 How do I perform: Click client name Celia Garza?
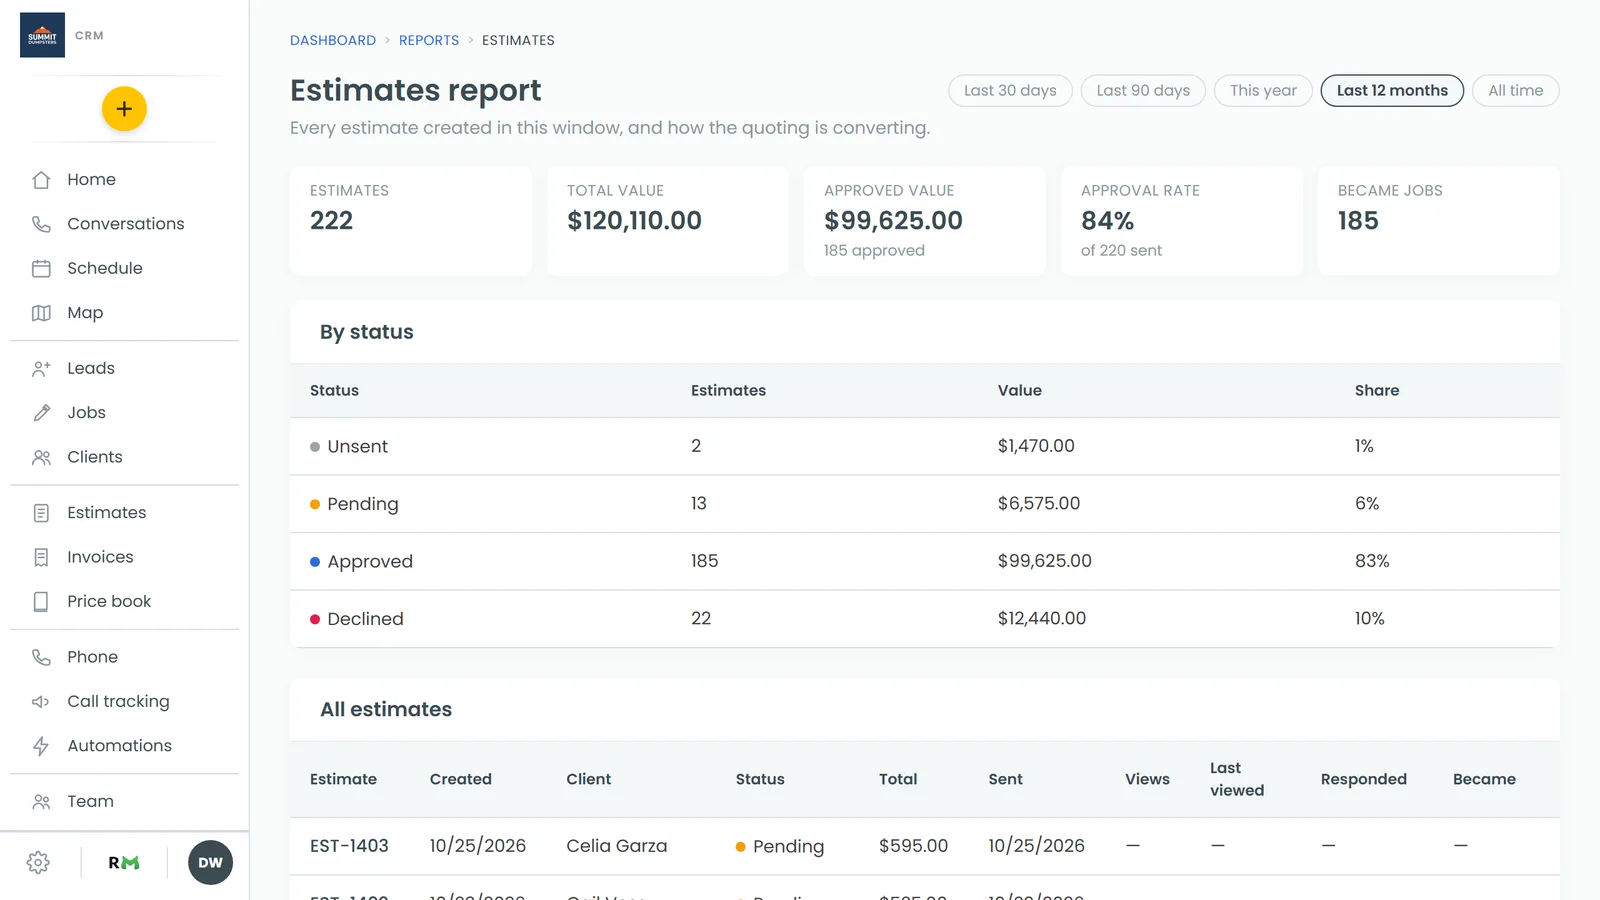click(x=616, y=846)
